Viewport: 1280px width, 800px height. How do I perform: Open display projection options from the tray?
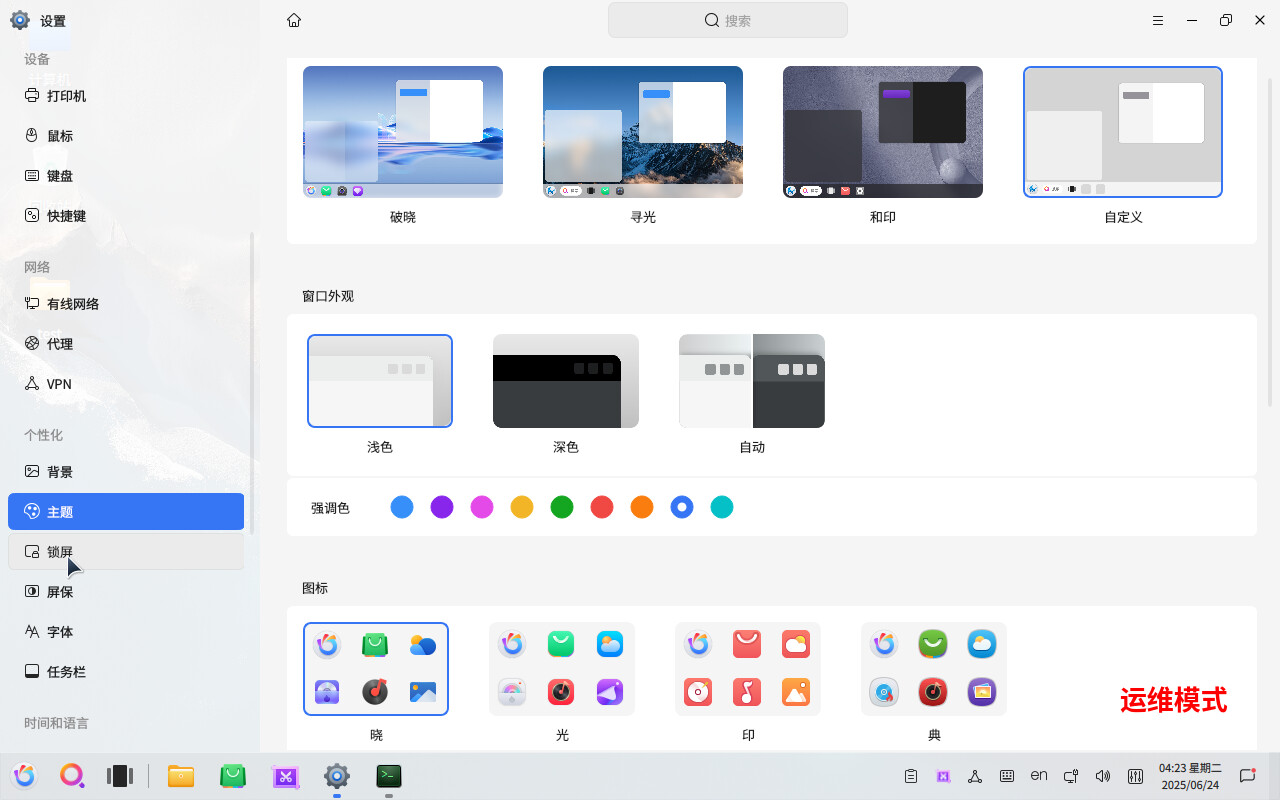point(1071,776)
